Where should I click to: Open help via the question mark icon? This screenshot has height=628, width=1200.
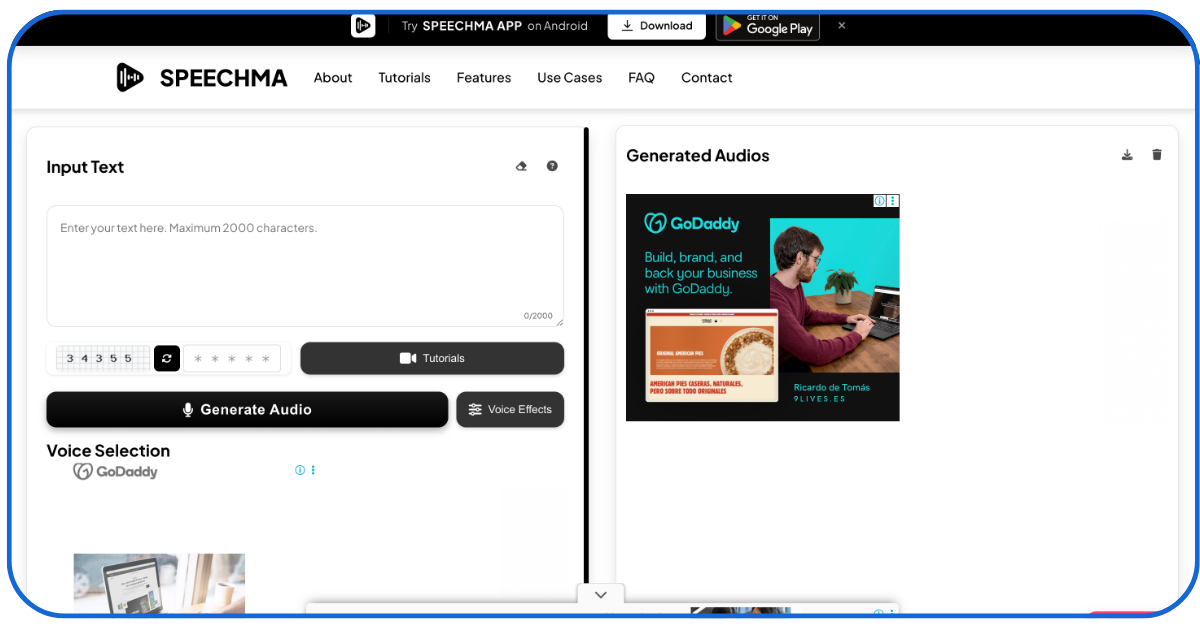tap(552, 166)
